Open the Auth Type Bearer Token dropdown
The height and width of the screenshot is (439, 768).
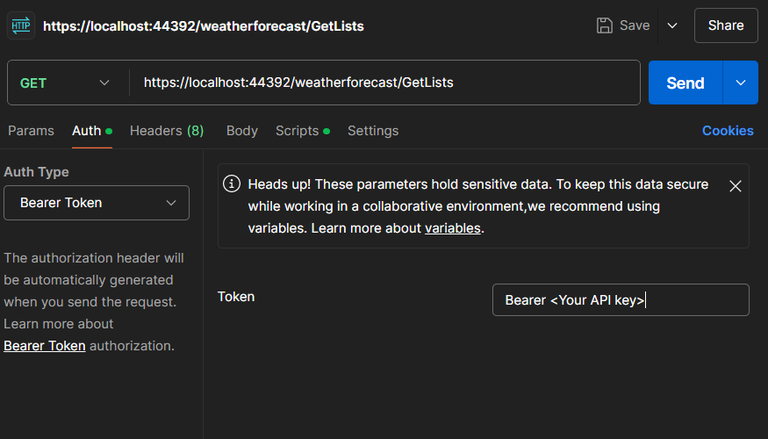pyautogui.click(x=96, y=203)
